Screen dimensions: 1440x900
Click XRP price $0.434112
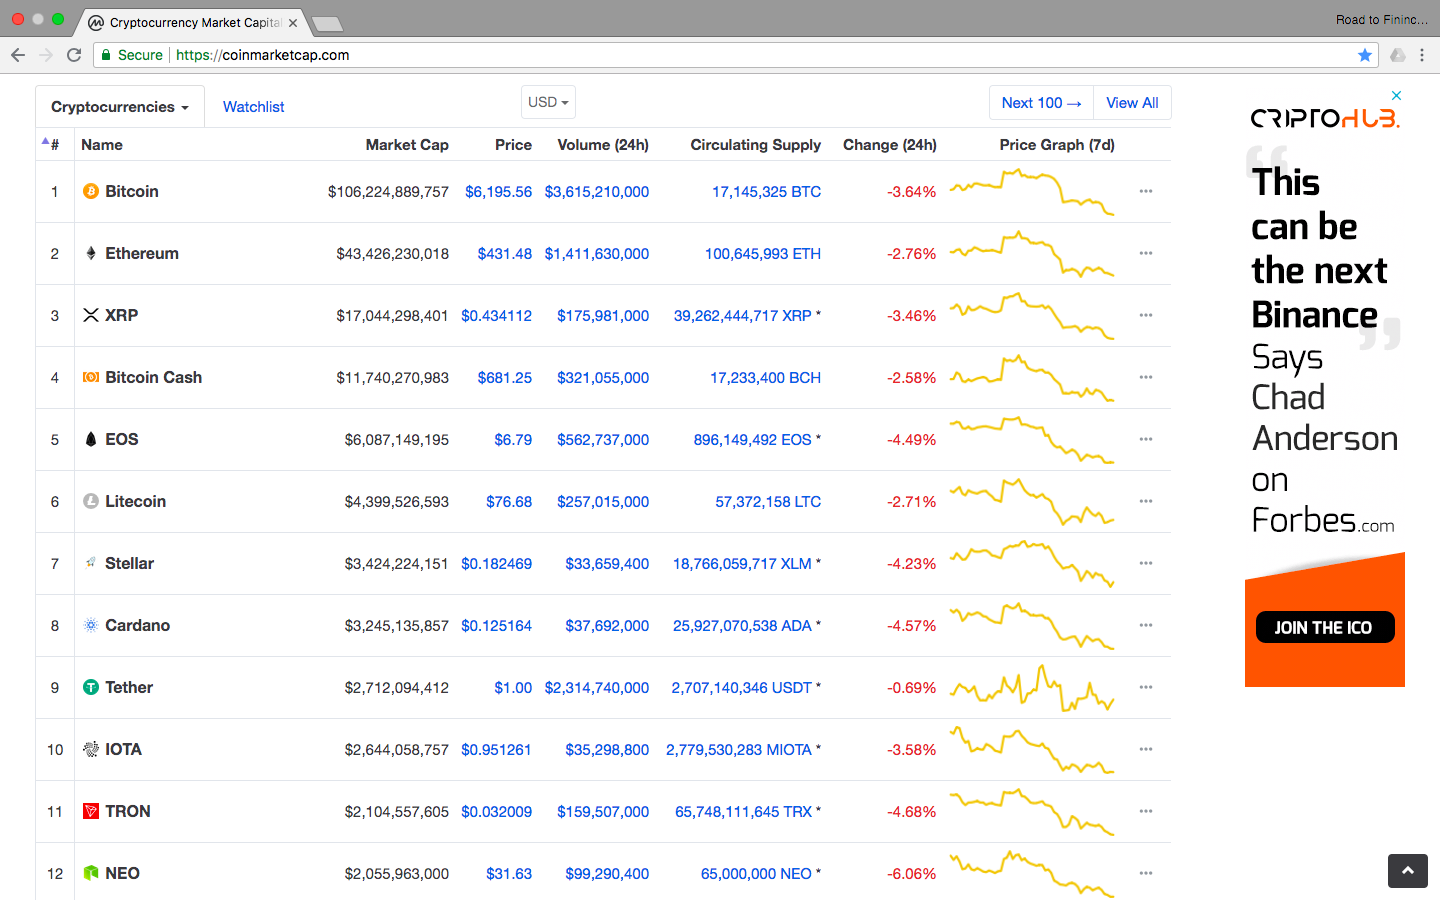tap(496, 315)
